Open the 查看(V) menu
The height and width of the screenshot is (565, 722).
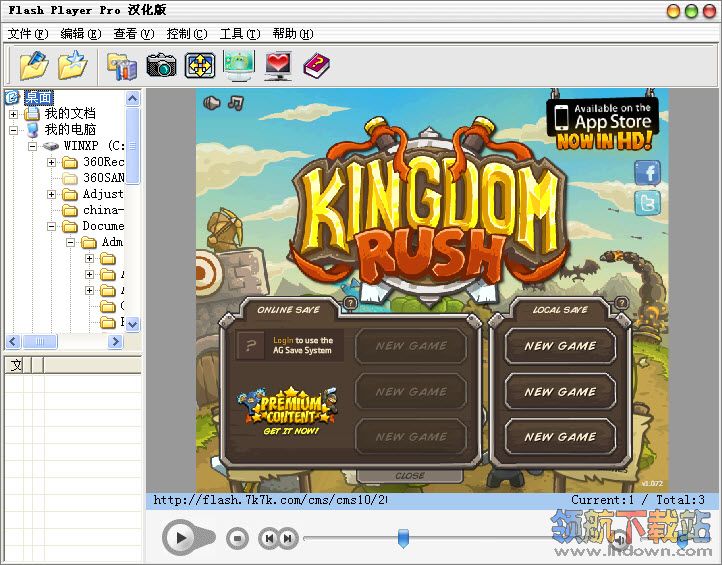pyautogui.click(x=134, y=34)
